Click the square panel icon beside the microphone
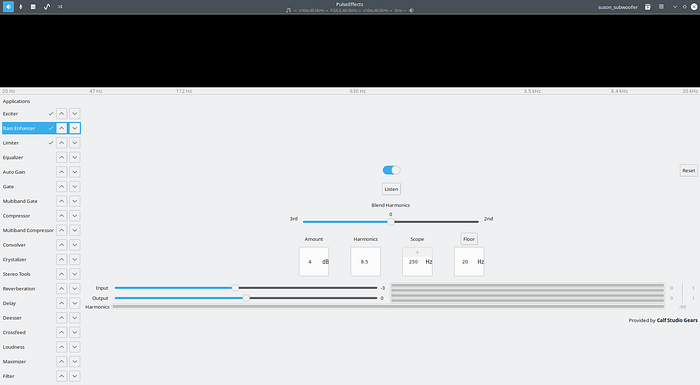 [x=33, y=7]
